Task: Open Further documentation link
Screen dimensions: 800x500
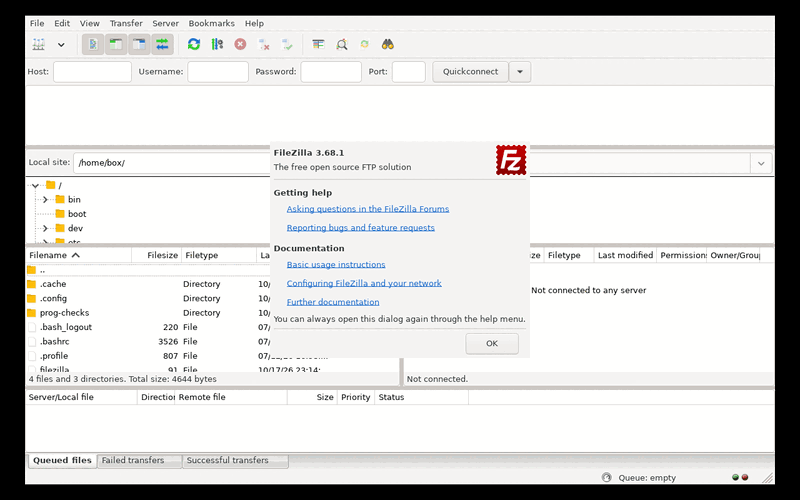Action: coord(333,302)
